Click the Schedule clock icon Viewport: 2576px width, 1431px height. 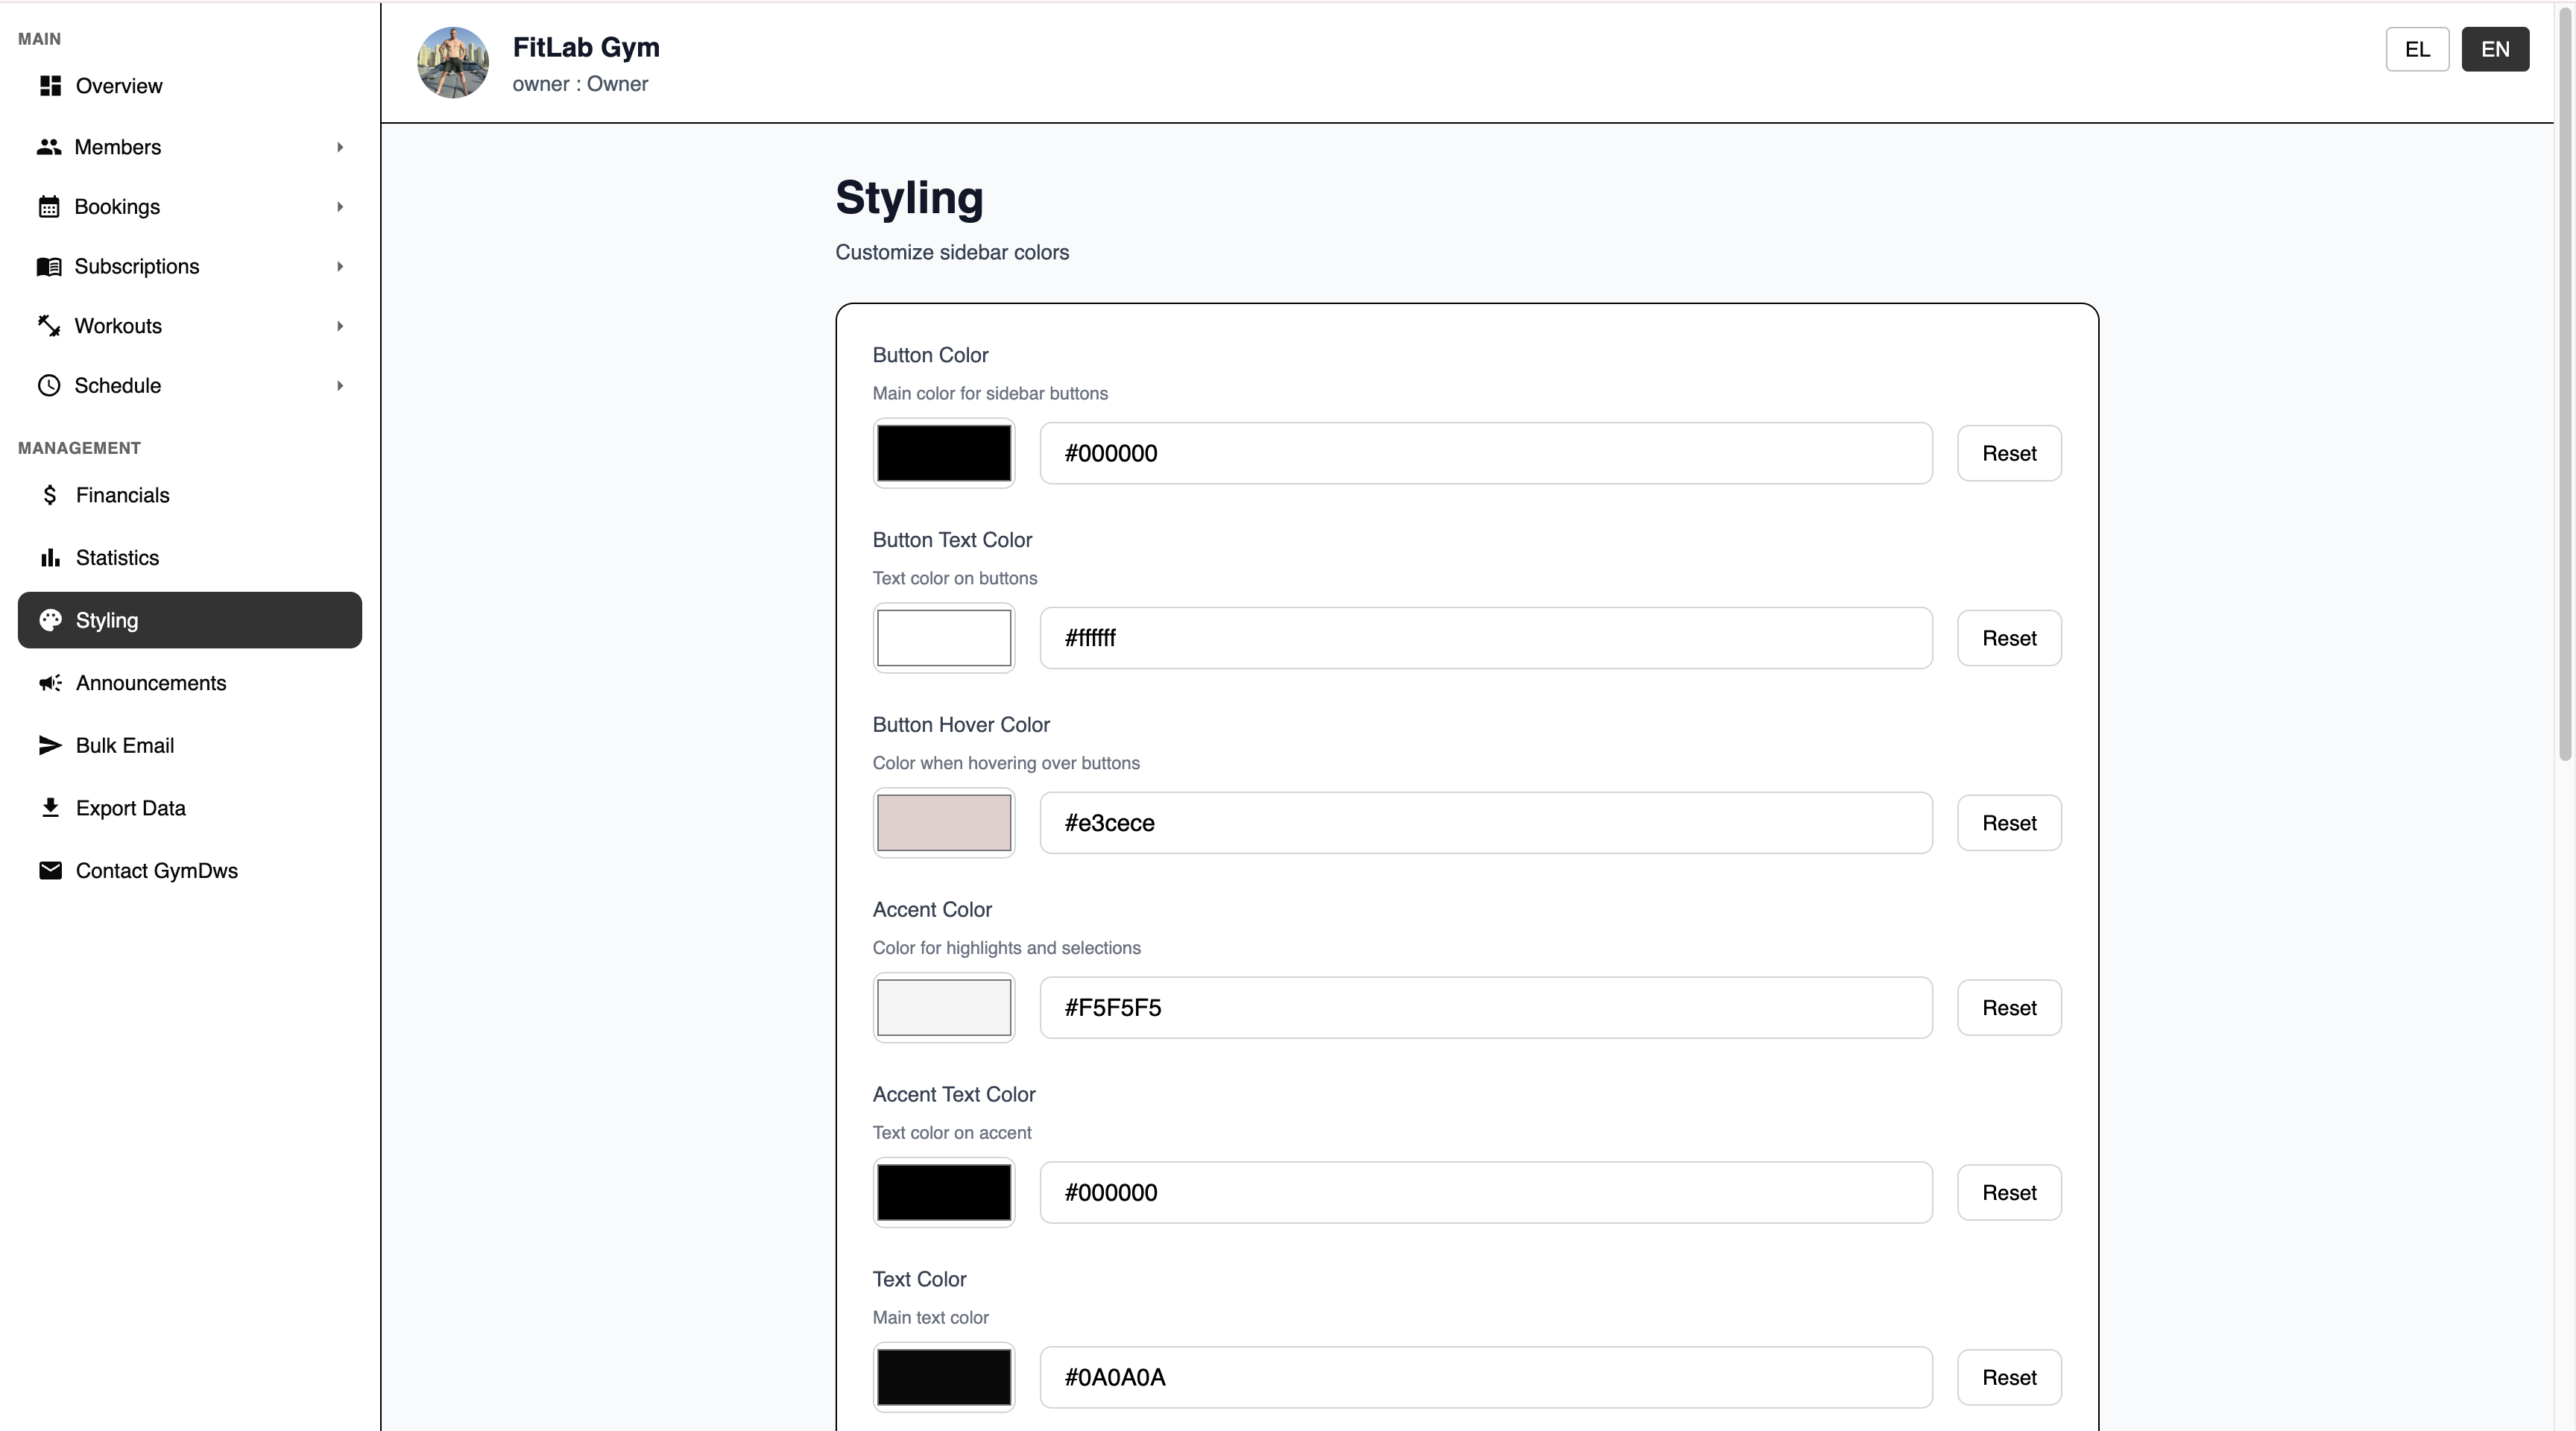[x=49, y=386]
